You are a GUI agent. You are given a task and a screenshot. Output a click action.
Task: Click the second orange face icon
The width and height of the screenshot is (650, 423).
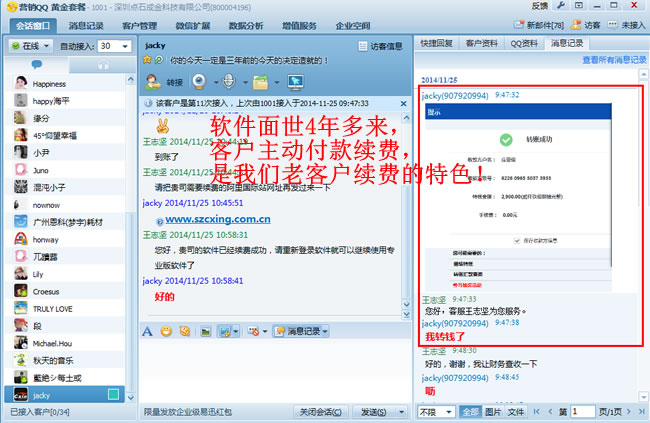click(185, 331)
